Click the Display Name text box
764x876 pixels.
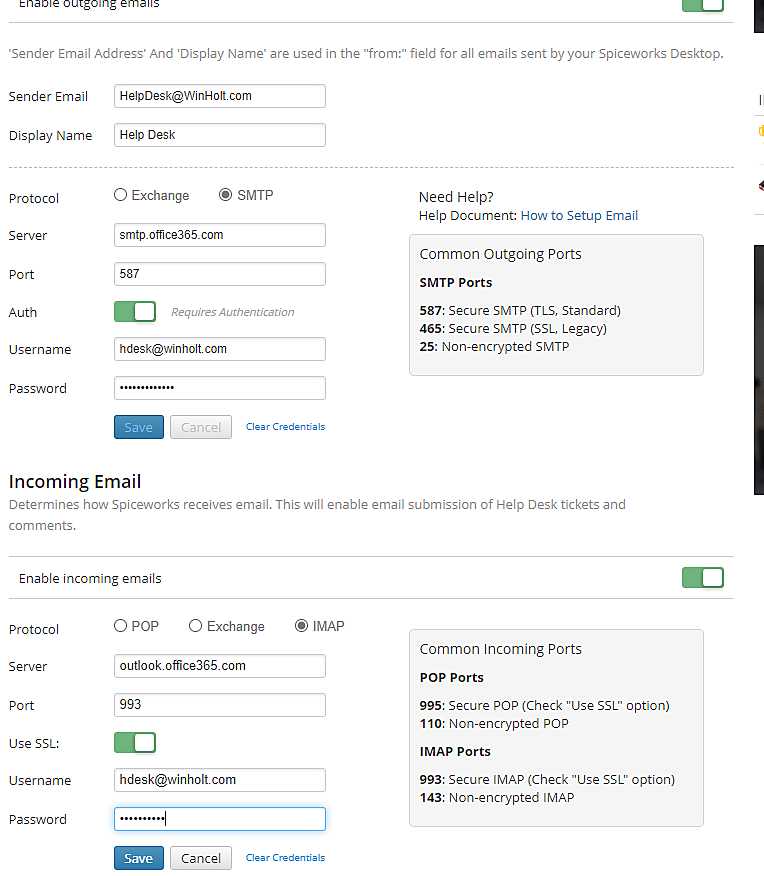pos(219,135)
